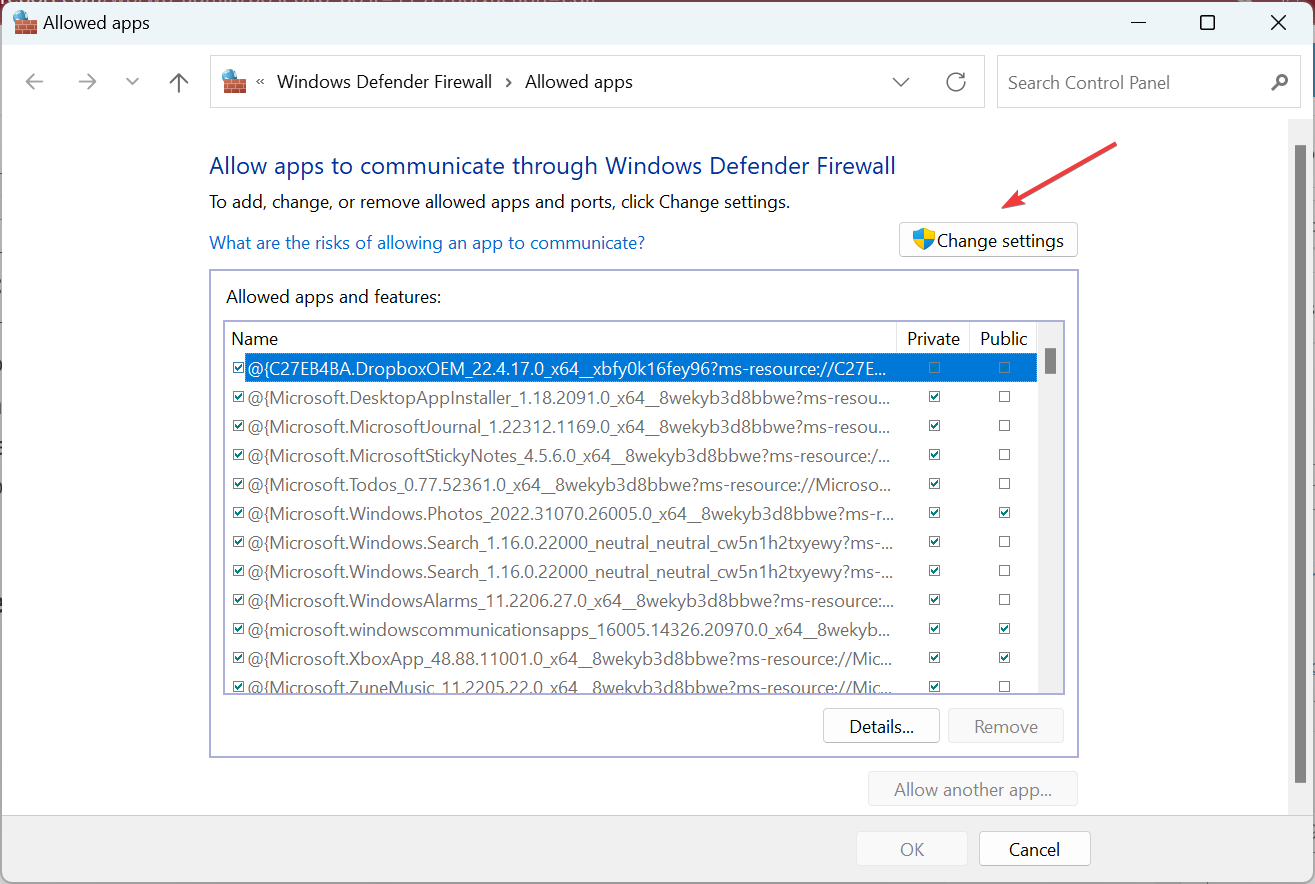Viewport: 1315px width, 884px height.
Task: Click the Forward navigation arrow
Action: pyautogui.click(x=87, y=82)
